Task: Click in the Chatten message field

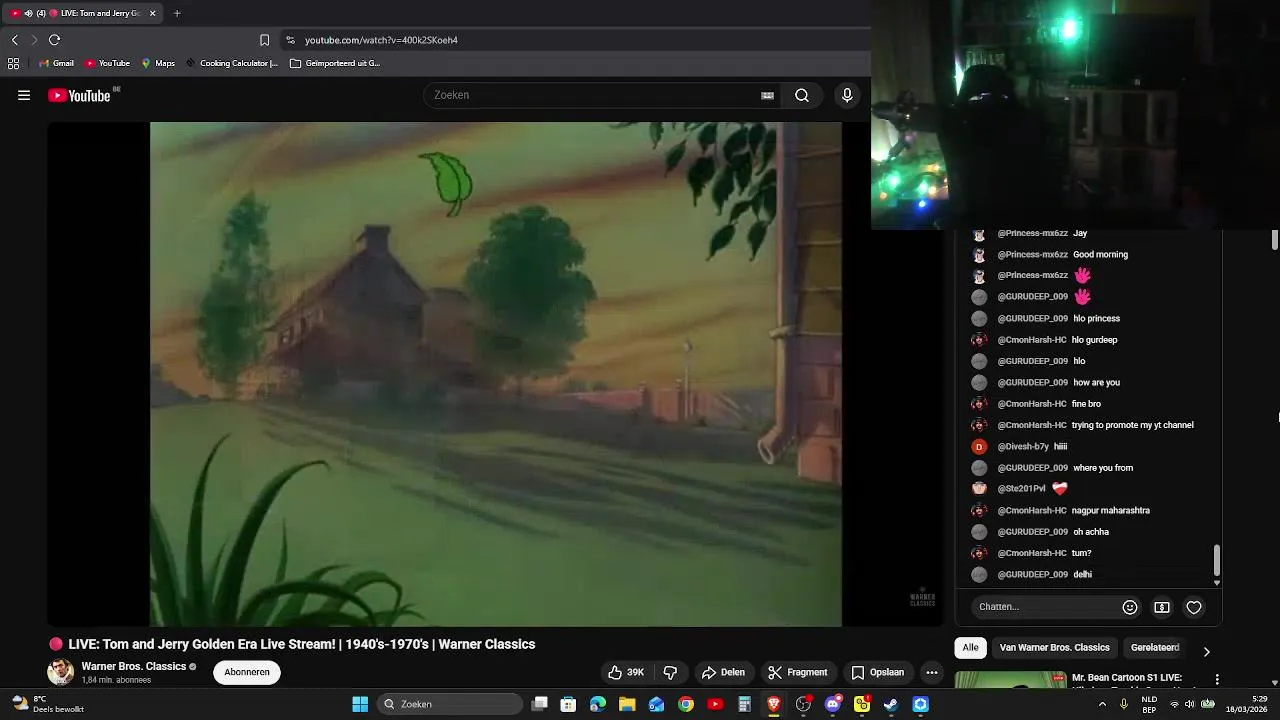Action: [x=1045, y=607]
